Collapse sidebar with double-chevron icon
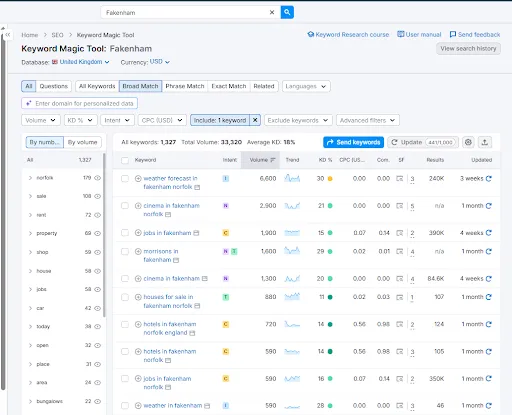Viewport: 512px width, 415px height. 8,35
